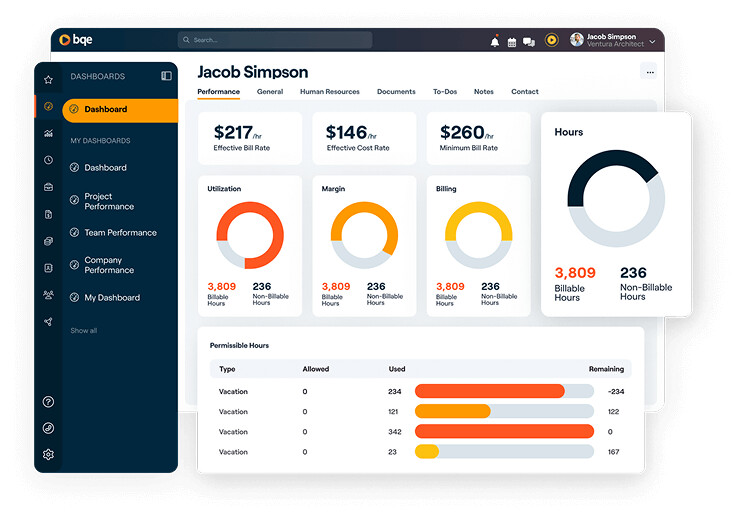Open the notifications bell
754x515 pixels.
pos(495,42)
